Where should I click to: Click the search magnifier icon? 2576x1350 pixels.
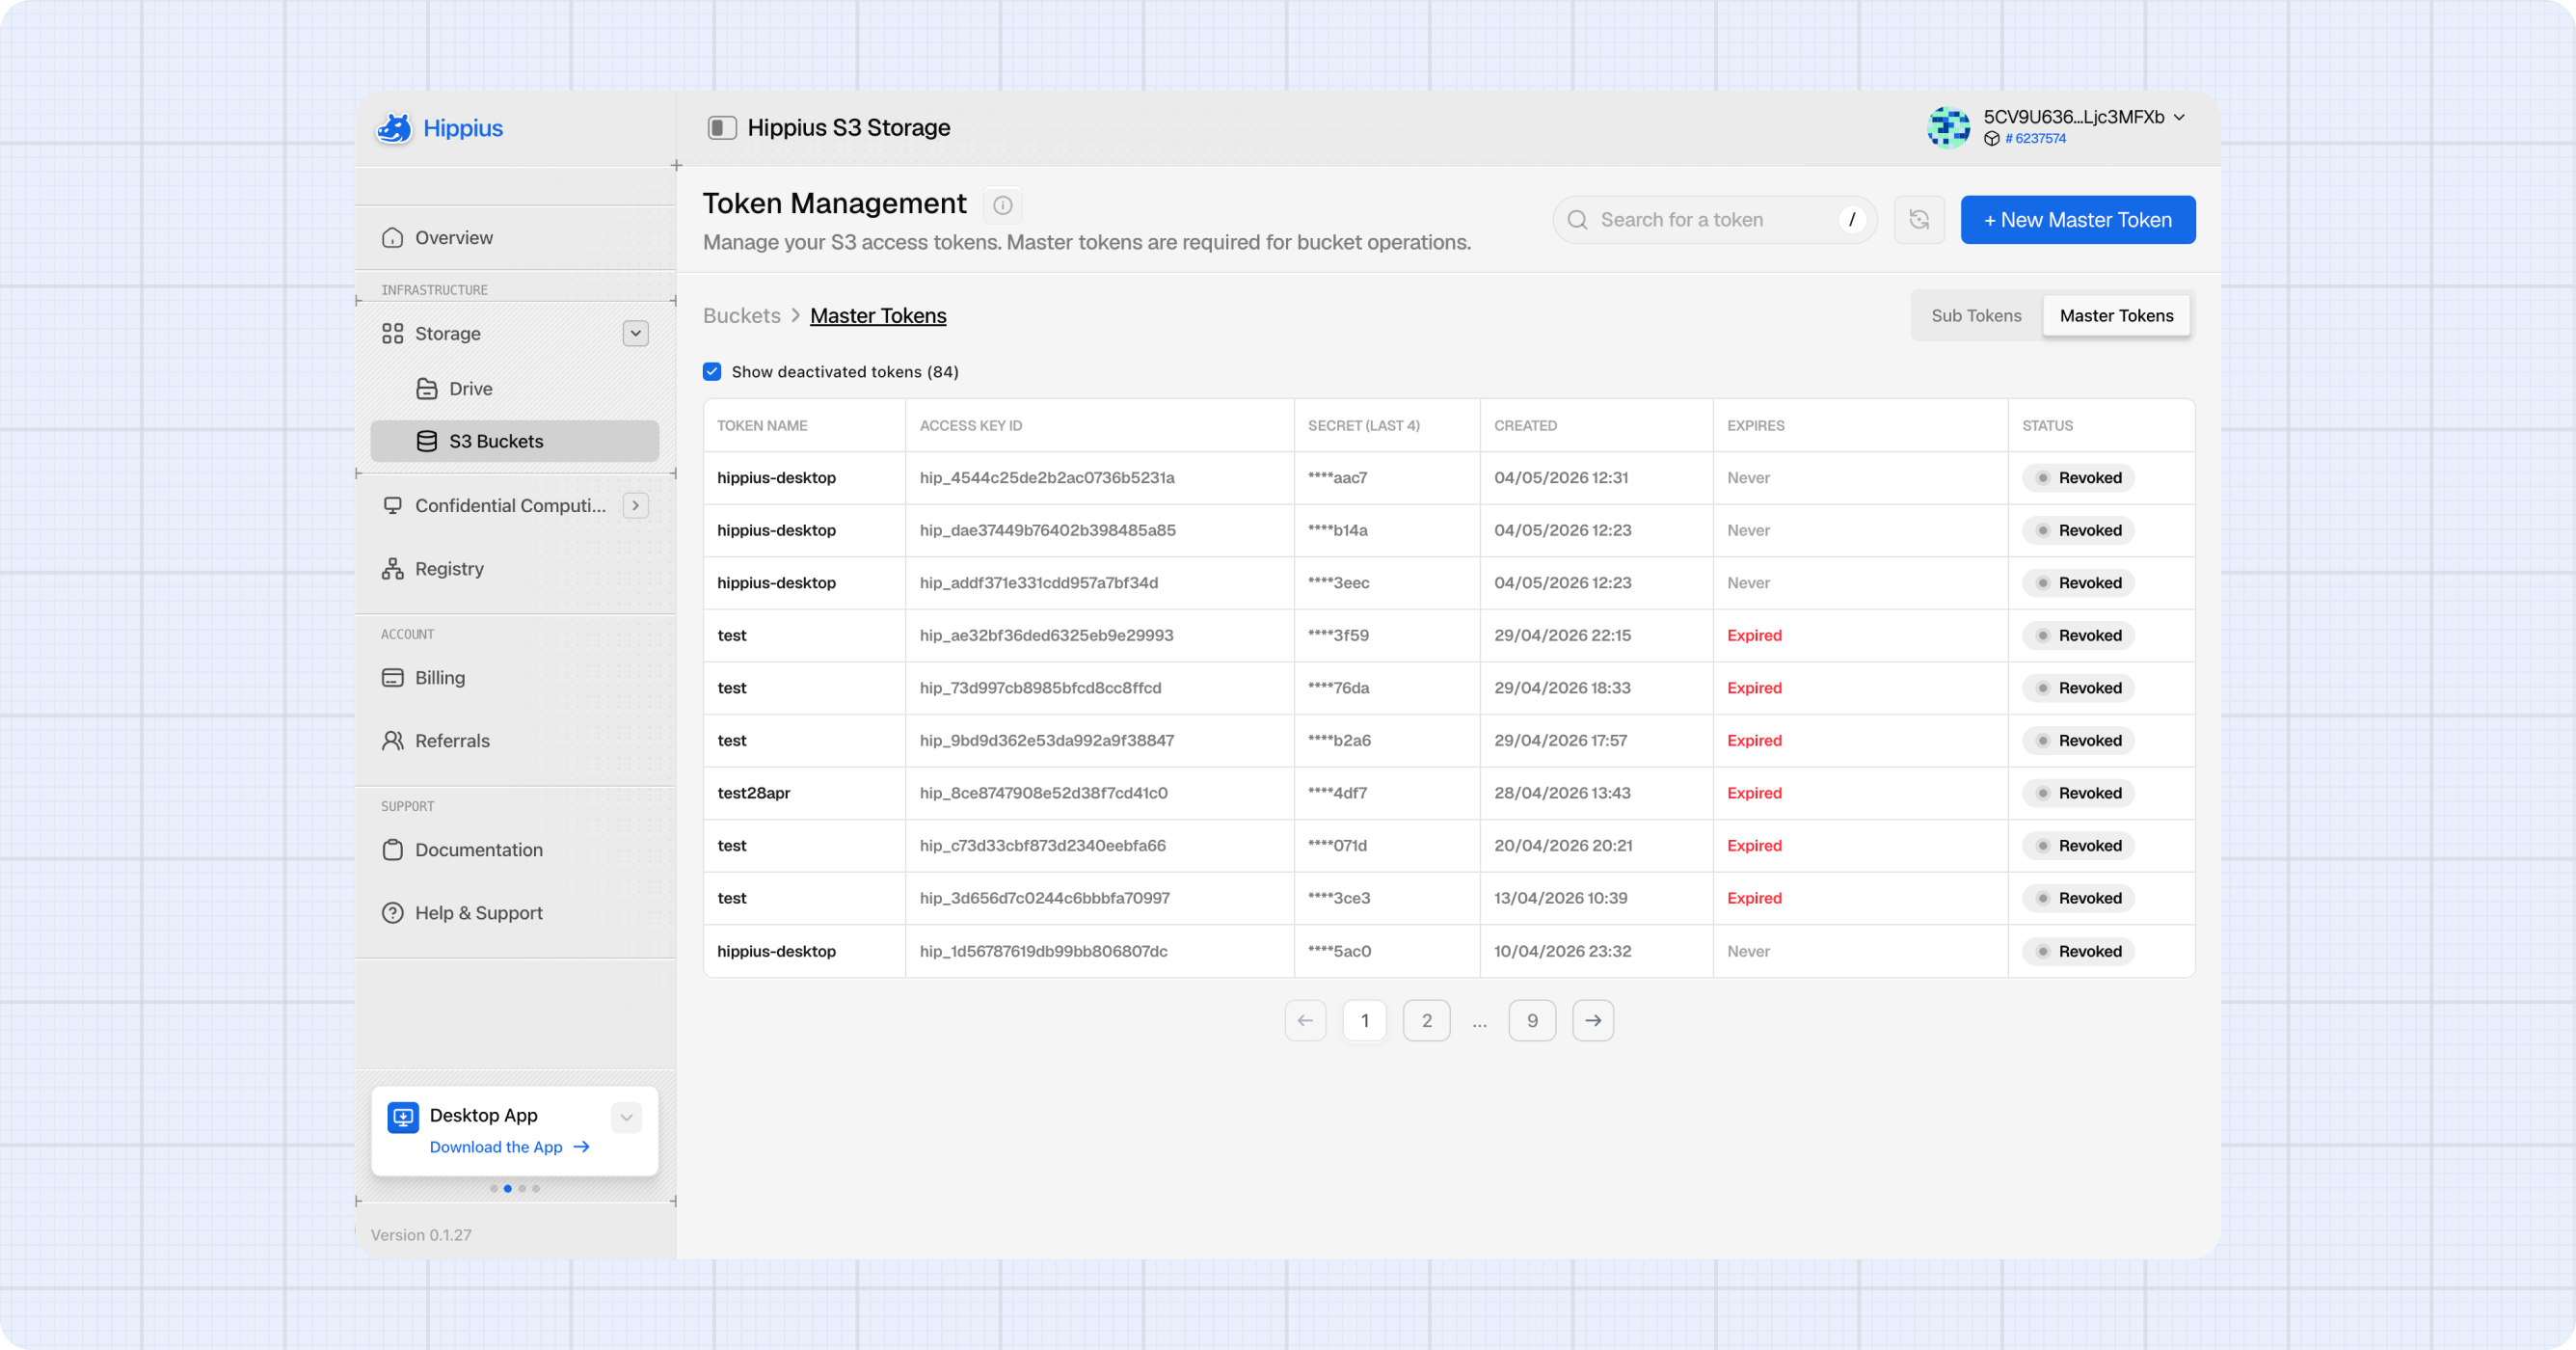[1577, 220]
